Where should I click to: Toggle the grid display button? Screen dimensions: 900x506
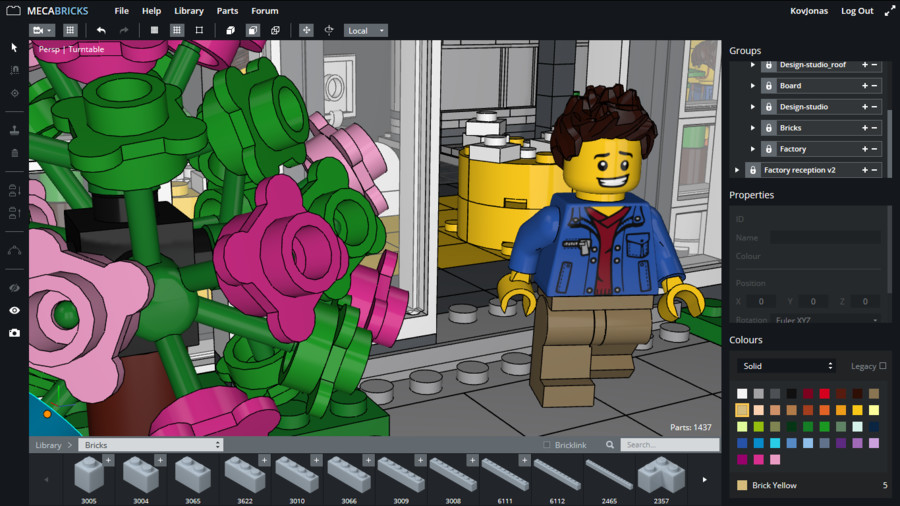(70, 30)
